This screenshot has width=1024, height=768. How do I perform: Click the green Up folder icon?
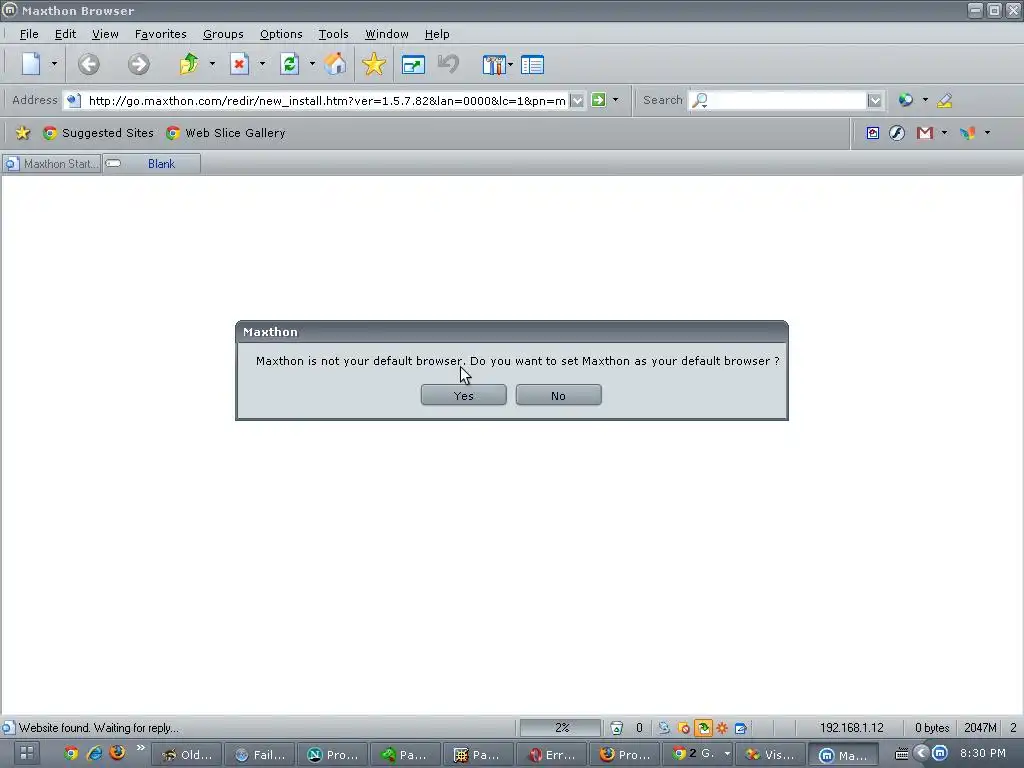pyautogui.click(x=189, y=64)
